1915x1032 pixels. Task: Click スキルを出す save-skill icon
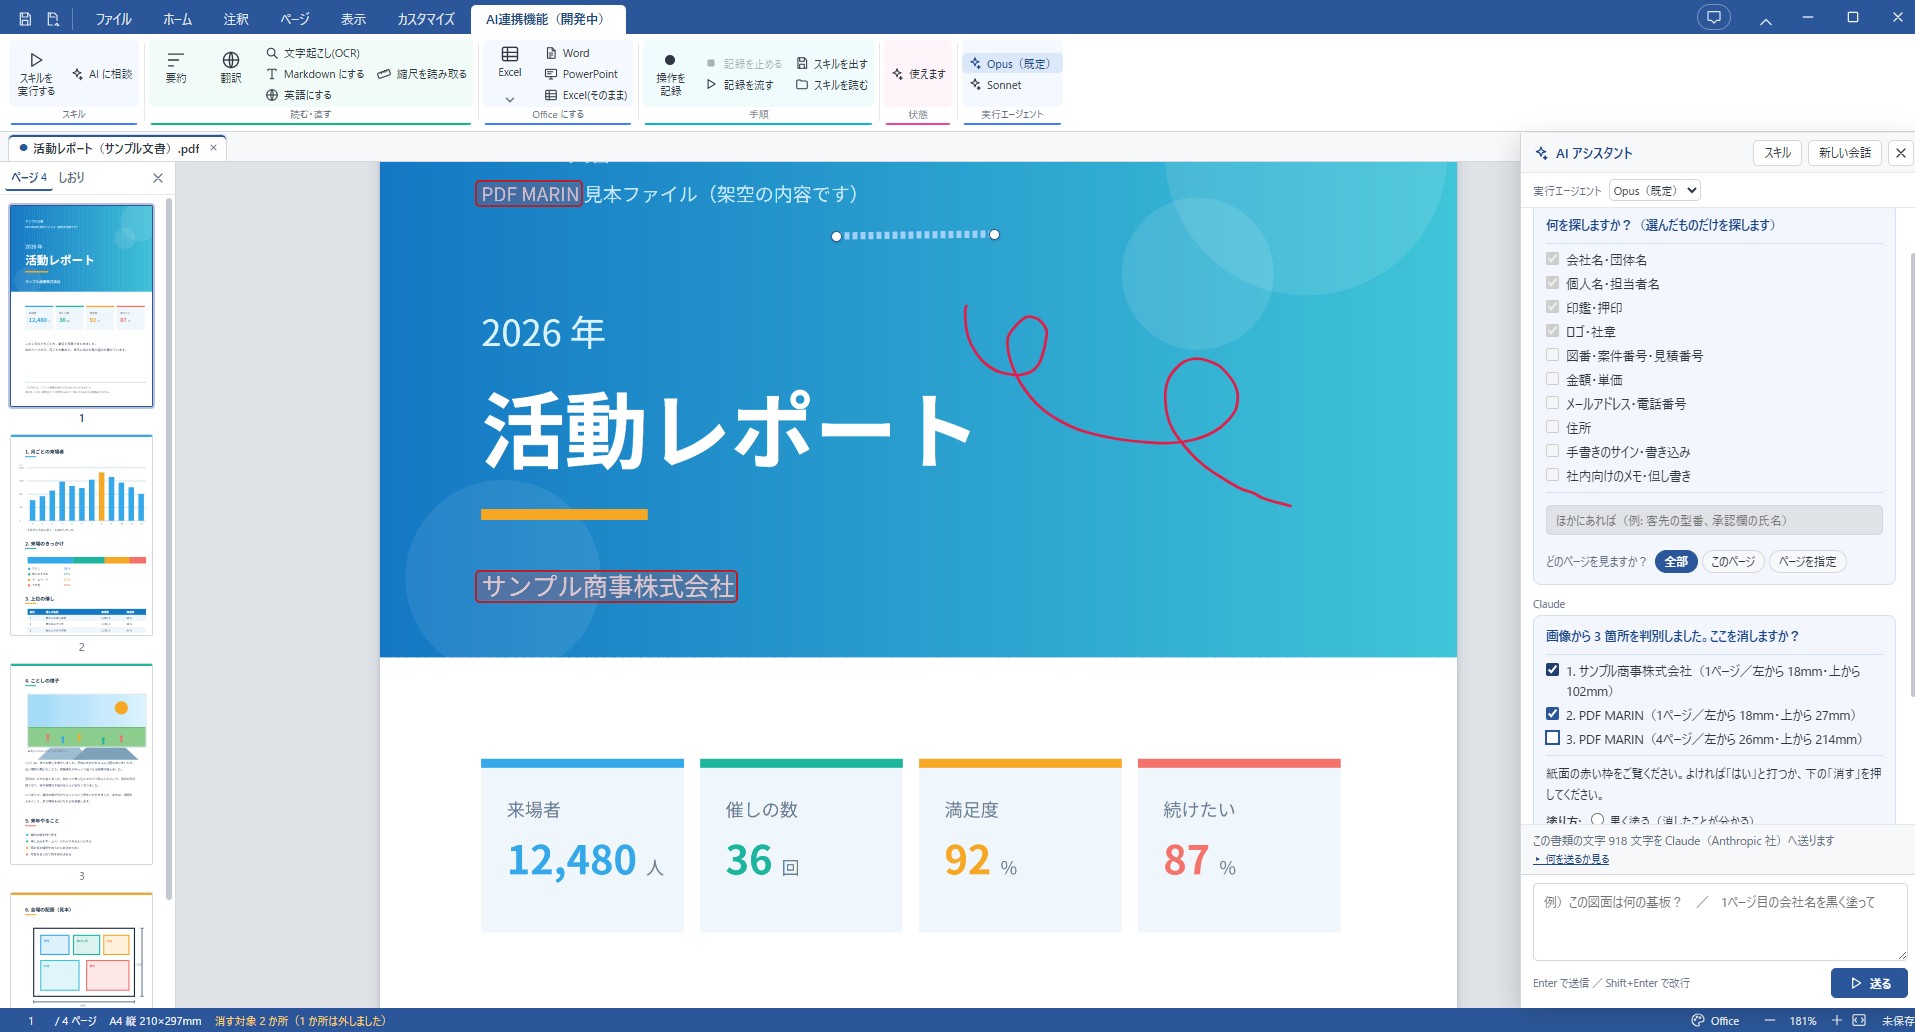pos(832,64)
